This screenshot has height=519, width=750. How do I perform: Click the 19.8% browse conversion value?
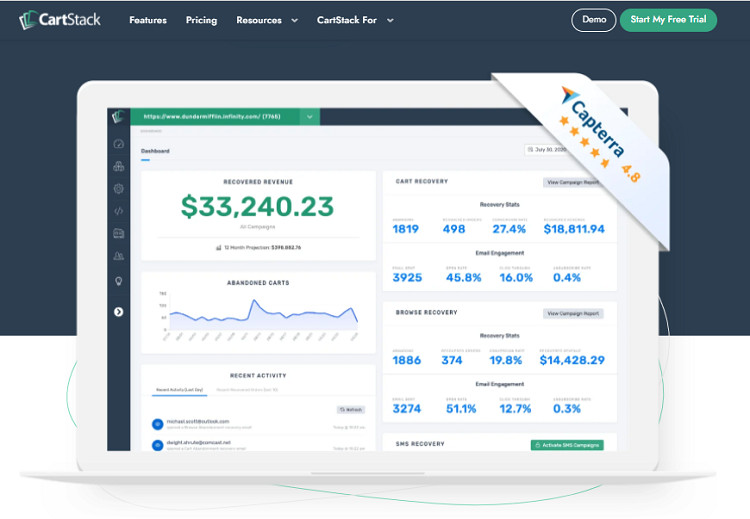pyautogui.click(x=506, y=360)
